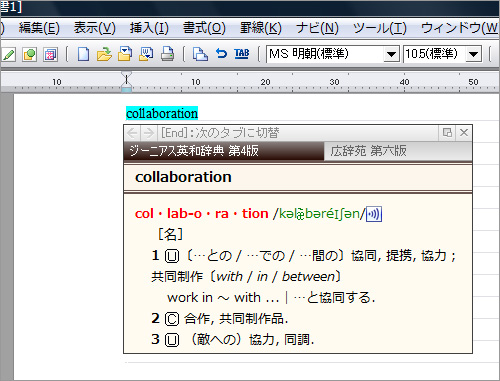
Task: Go back in dictionary popup
Action: click(132, 133)
